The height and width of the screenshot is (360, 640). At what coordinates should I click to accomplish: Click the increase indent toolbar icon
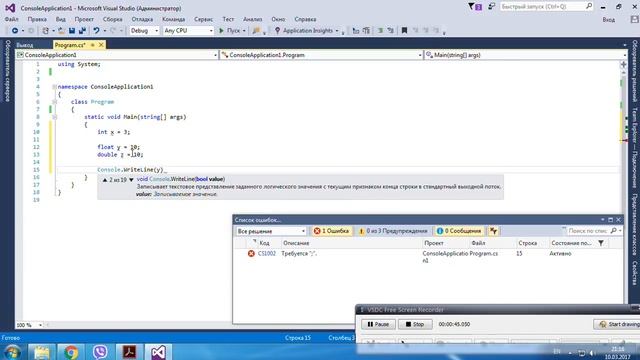click(x=366, y=31)
